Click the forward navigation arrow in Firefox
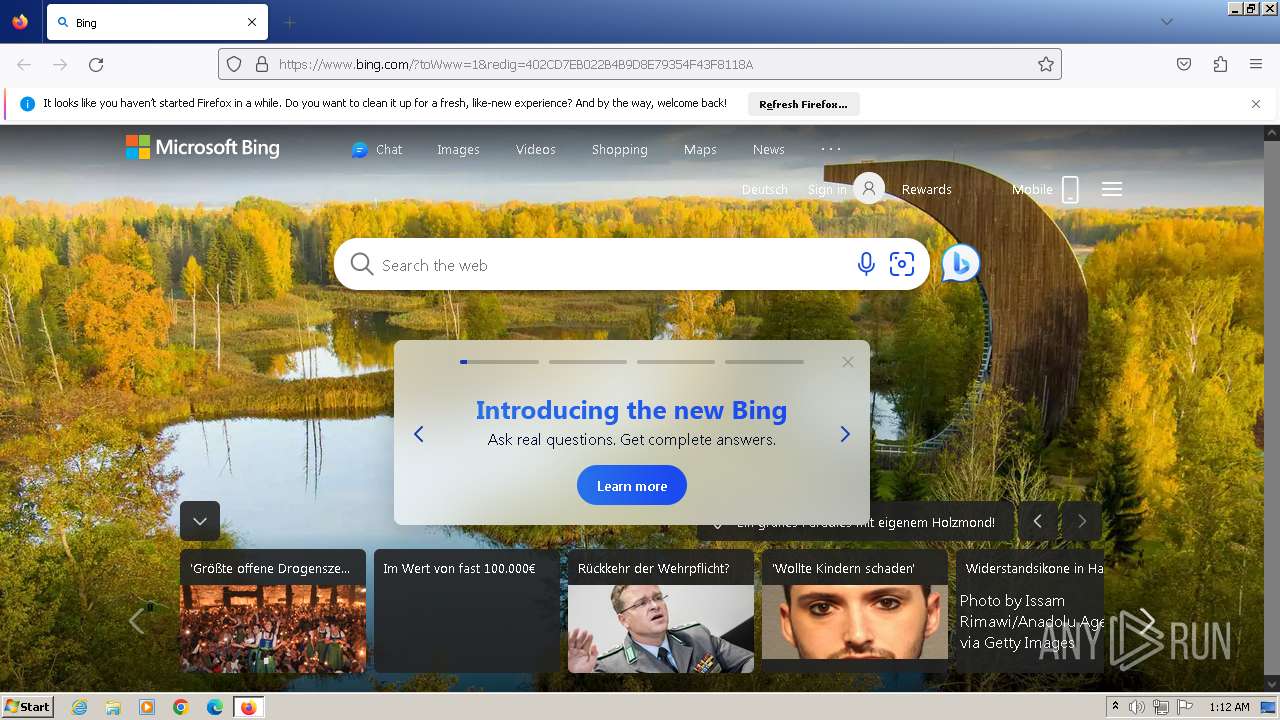 (x=60, y=64)
